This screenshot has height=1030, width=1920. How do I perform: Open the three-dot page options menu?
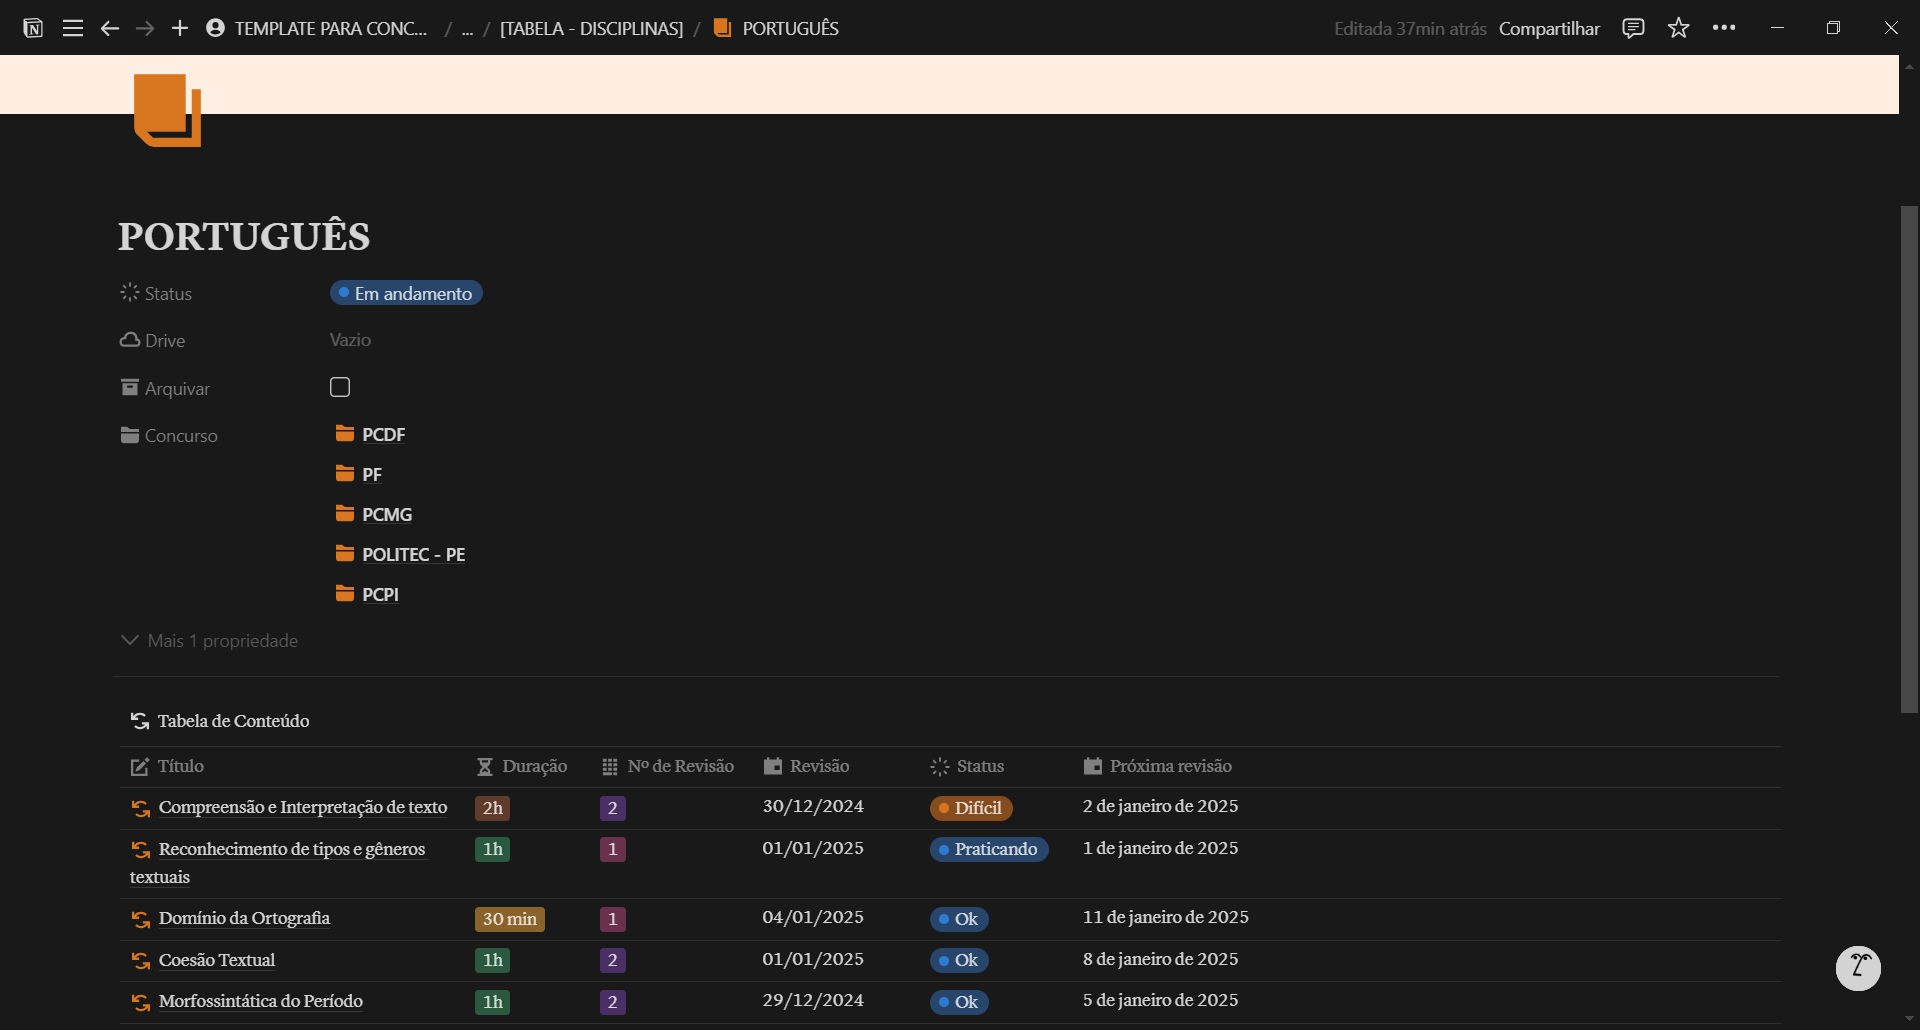point(1724,28)
